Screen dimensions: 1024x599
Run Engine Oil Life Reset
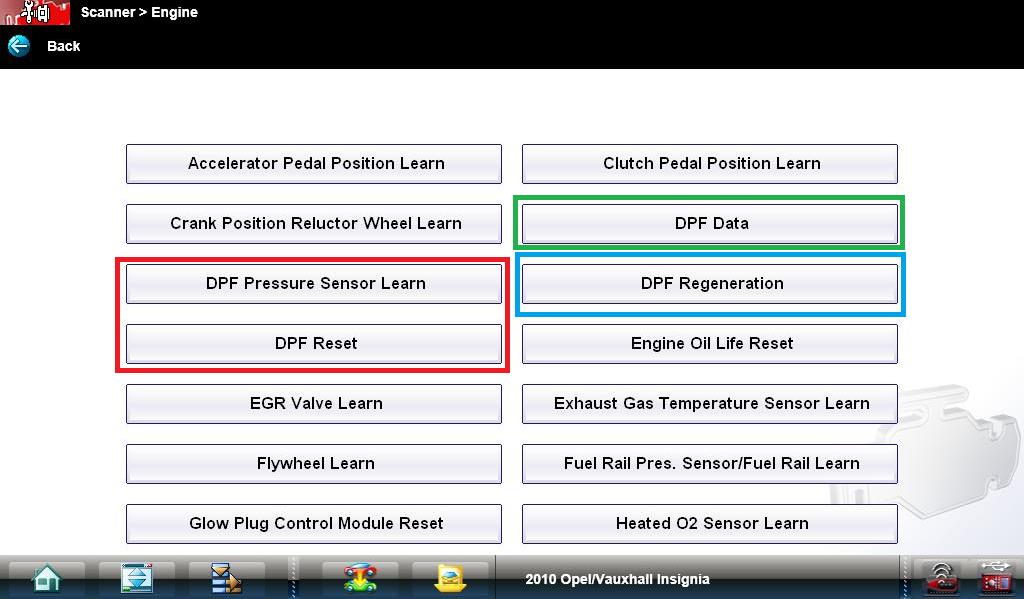click(x=710, y=344)
